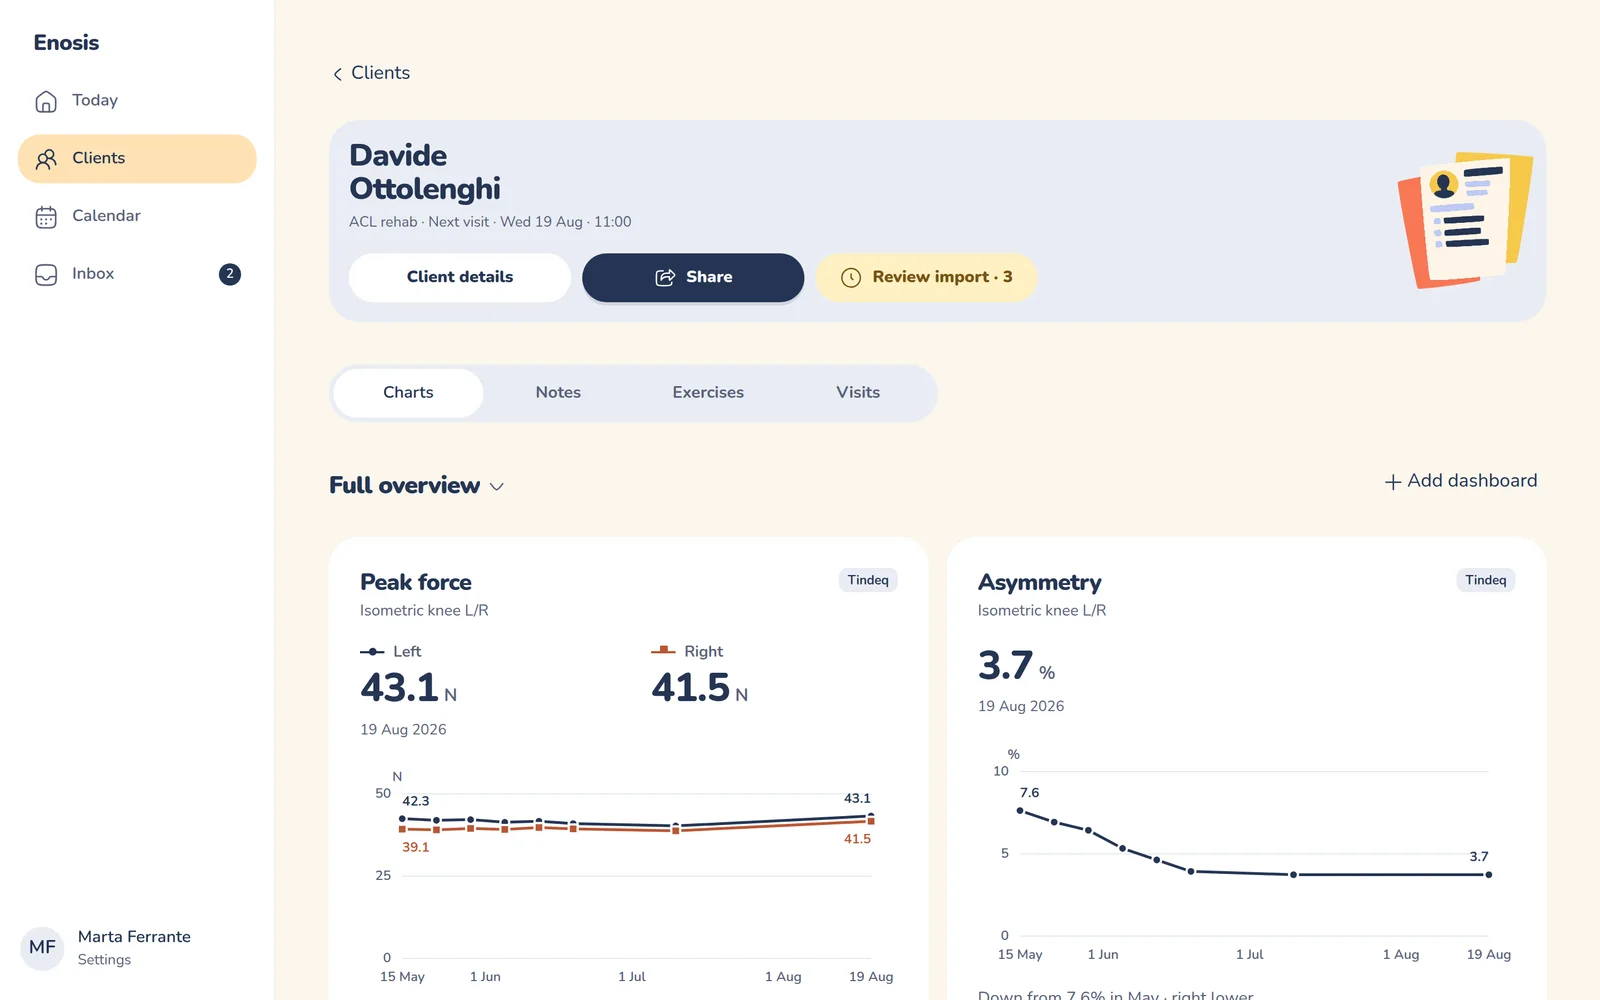The width and height of the screenshot is (1600, 1000).
Task: Click the 3.7 % asymmetry value
Action: tap(1017, 666)
